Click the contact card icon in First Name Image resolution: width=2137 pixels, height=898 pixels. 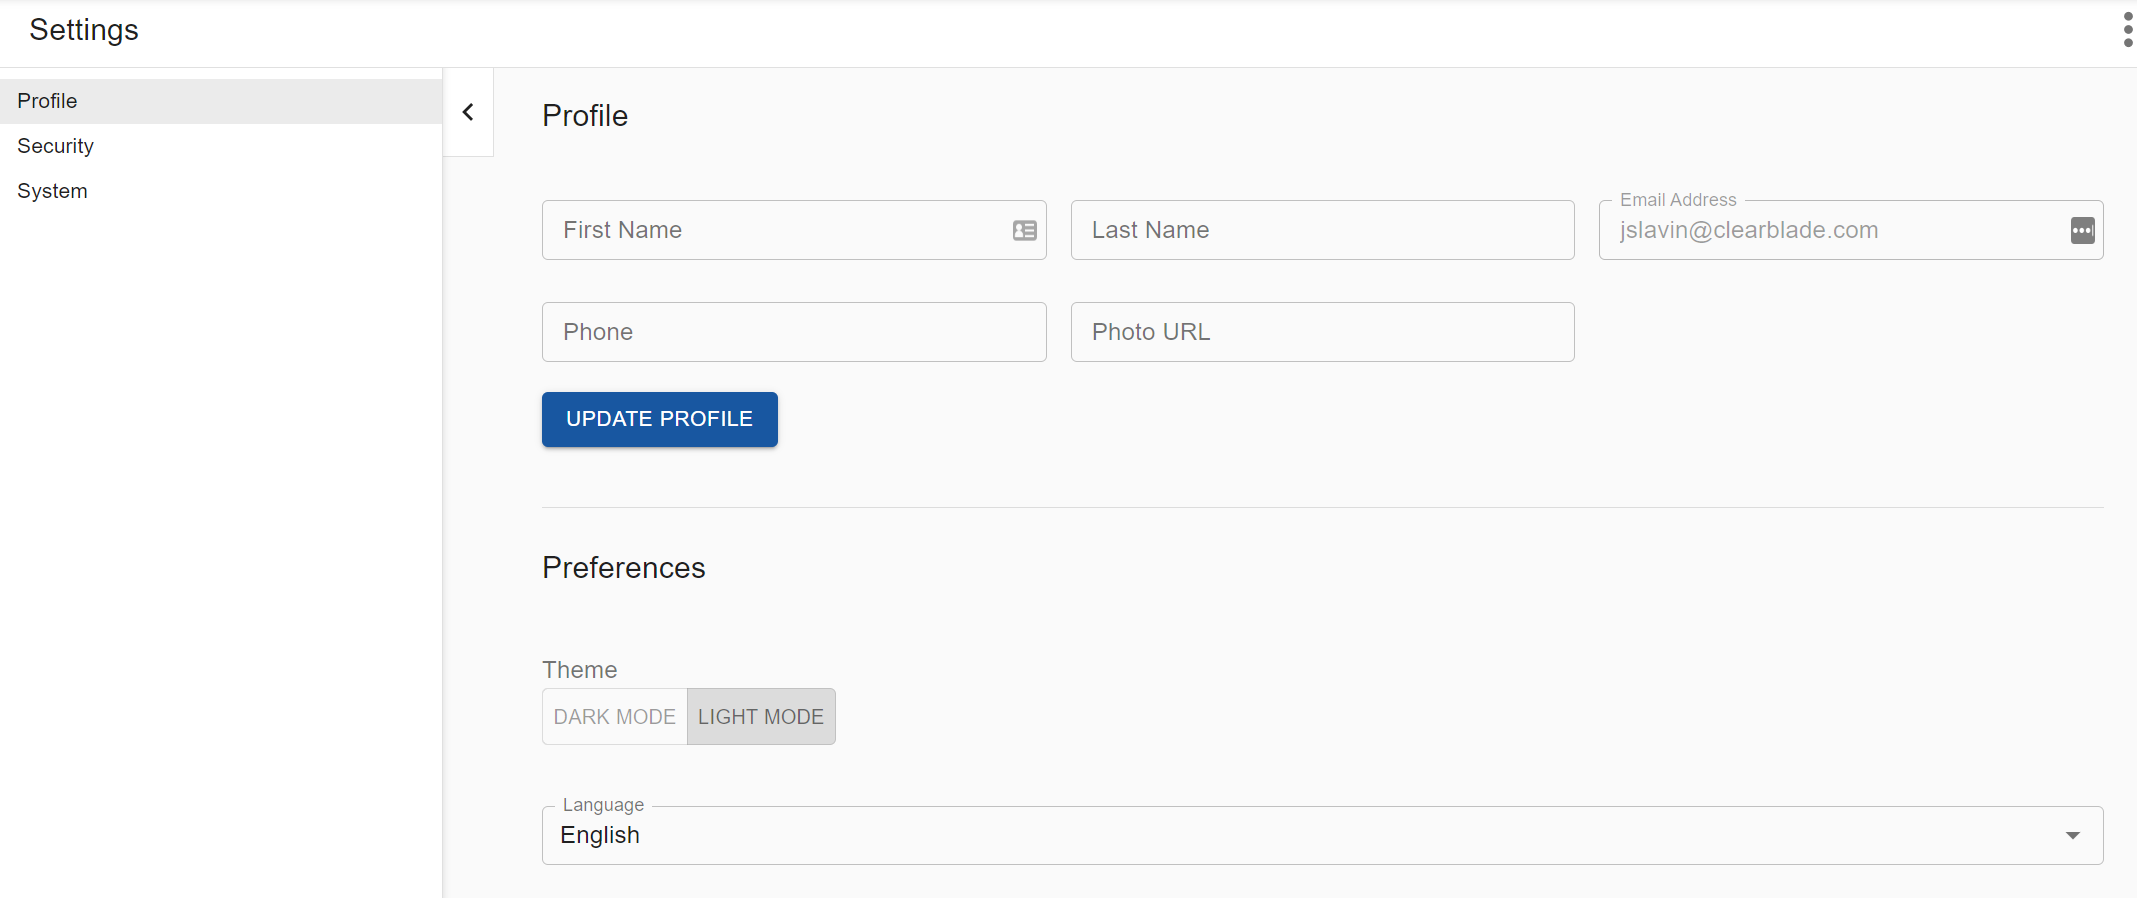pyautogui.click(x=1024, y=231)
